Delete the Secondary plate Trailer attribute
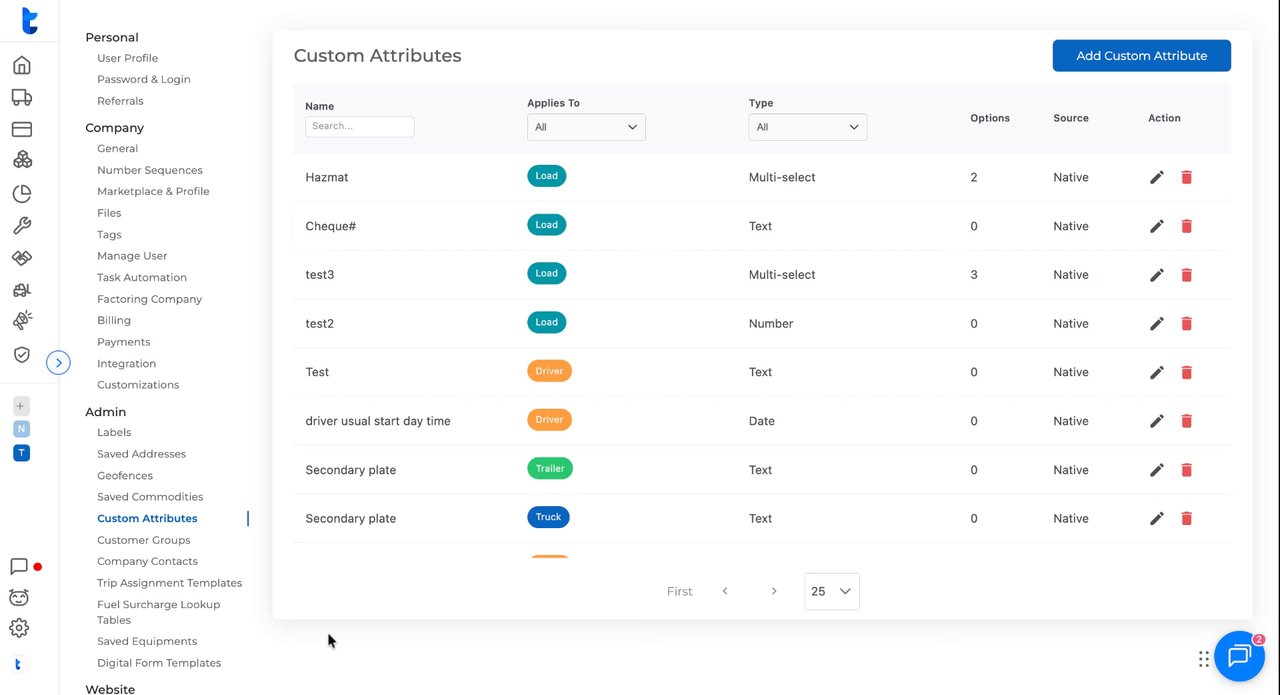The image size is (1280, 695). click(1187, 470)
